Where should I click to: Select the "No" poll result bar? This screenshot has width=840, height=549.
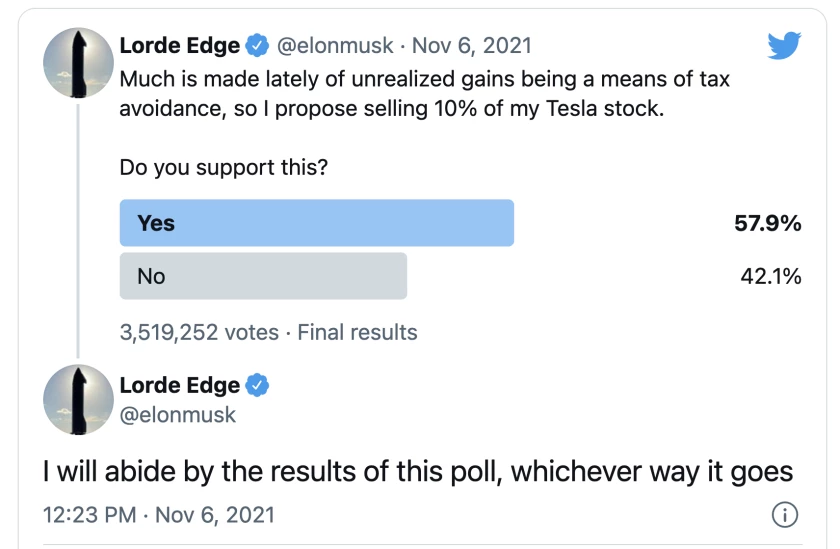tap(263, 276)
